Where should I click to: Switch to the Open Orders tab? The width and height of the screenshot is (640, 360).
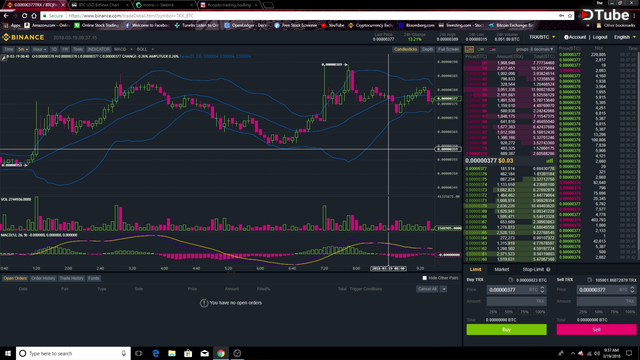point(15,278)
